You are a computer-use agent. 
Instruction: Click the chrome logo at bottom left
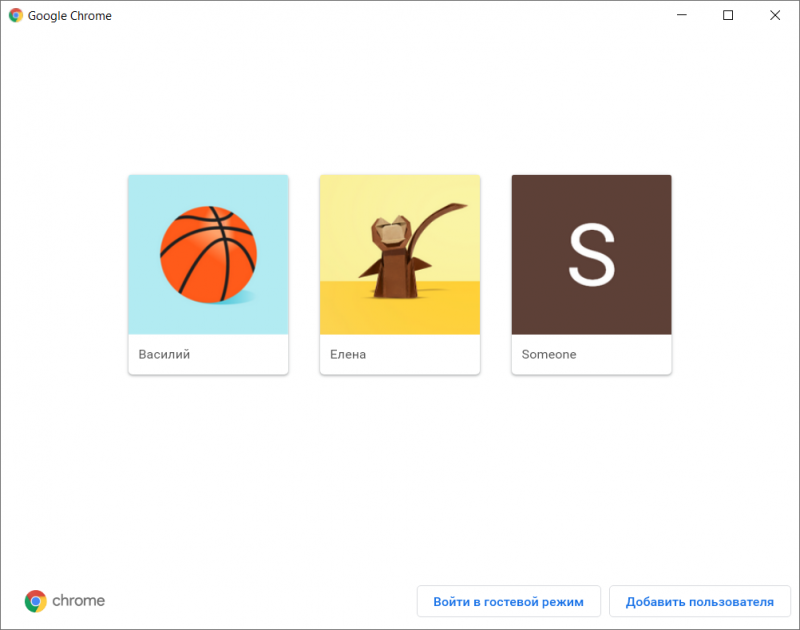pyautogui.click(x=65, y=601)
